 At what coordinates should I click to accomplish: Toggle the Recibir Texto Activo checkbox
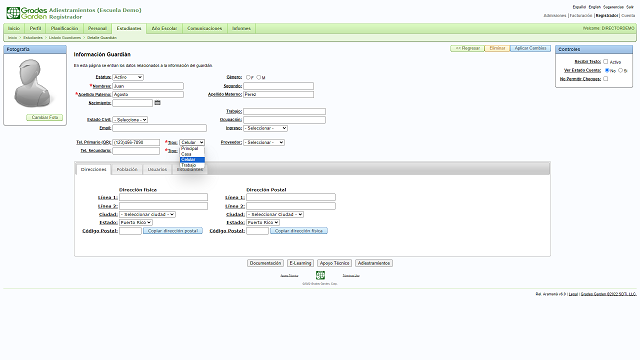[605, 62]
